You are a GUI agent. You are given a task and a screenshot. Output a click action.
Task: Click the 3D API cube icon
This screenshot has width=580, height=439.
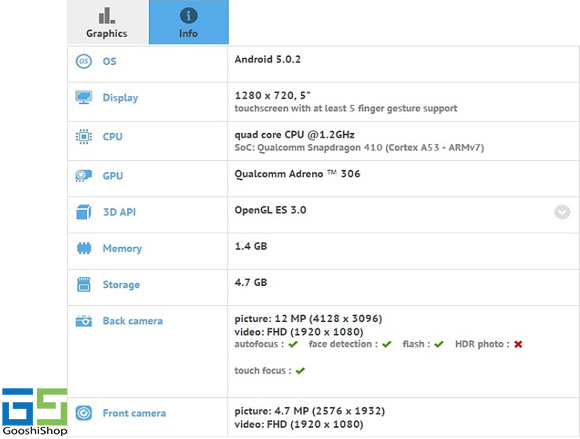[84, 212]
